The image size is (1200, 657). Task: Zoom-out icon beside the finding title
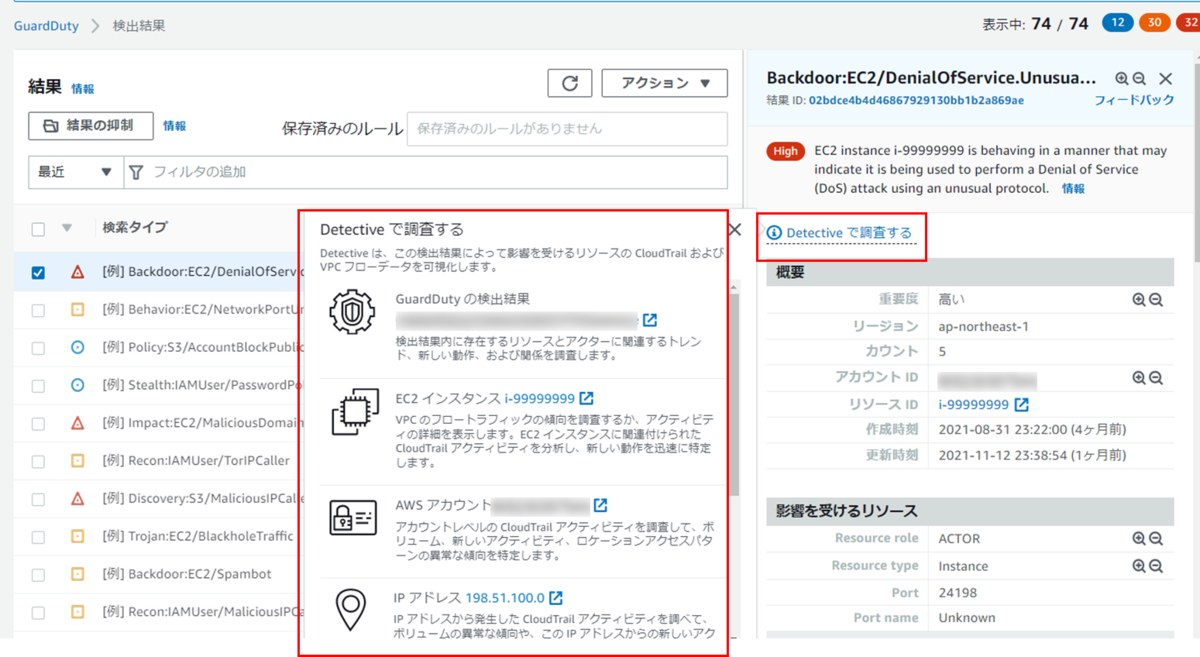point(1139,78)
